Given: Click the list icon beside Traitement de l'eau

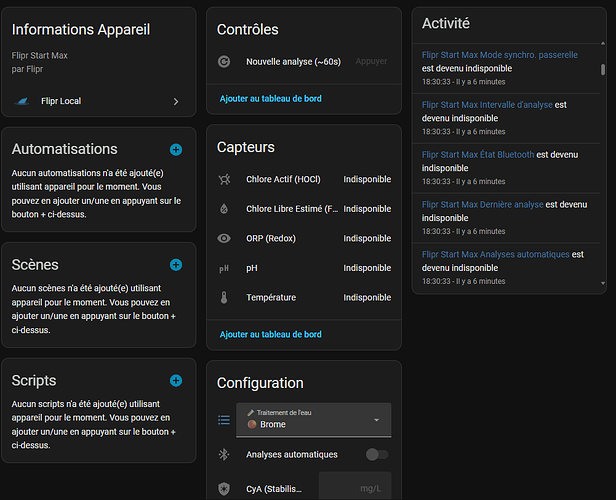Looking at the screenshot, I should point(224,420).
